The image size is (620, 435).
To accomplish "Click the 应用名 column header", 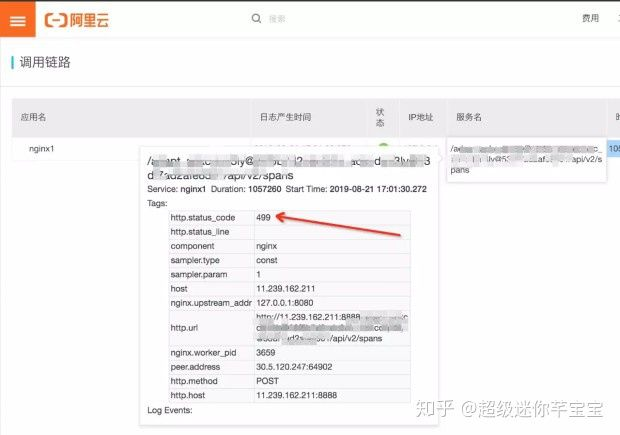I will pyautogui.click(x=33, y=117).
